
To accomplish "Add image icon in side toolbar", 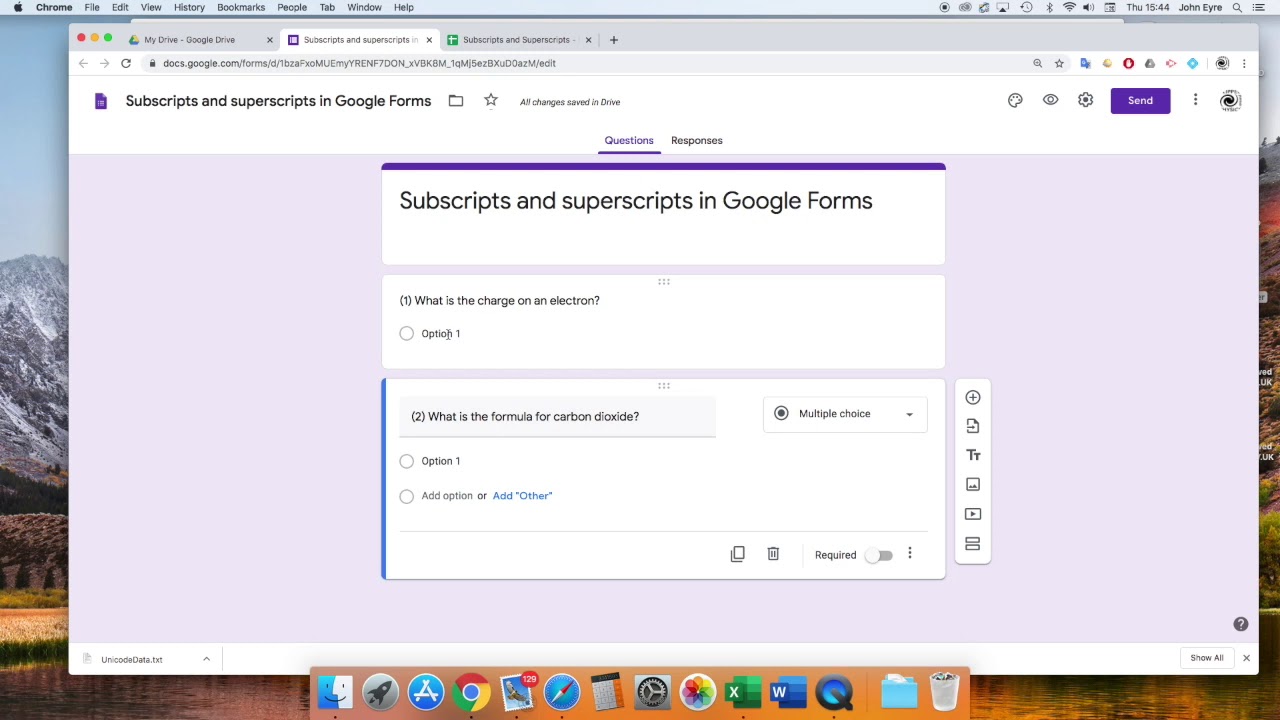I will (x=973, y=484).
